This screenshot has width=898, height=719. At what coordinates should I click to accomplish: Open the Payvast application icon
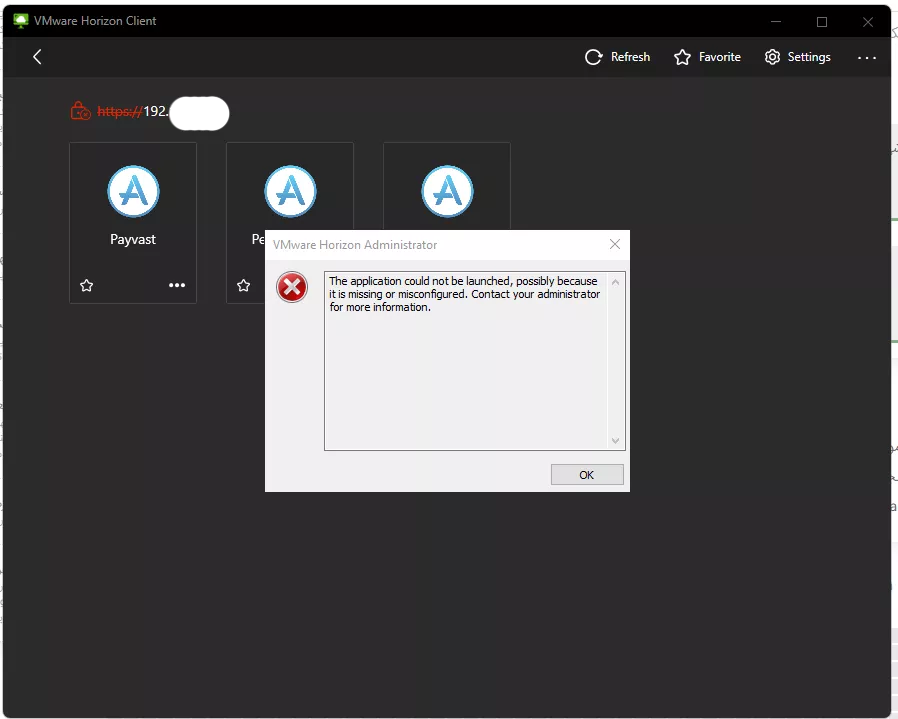point(133,191)
